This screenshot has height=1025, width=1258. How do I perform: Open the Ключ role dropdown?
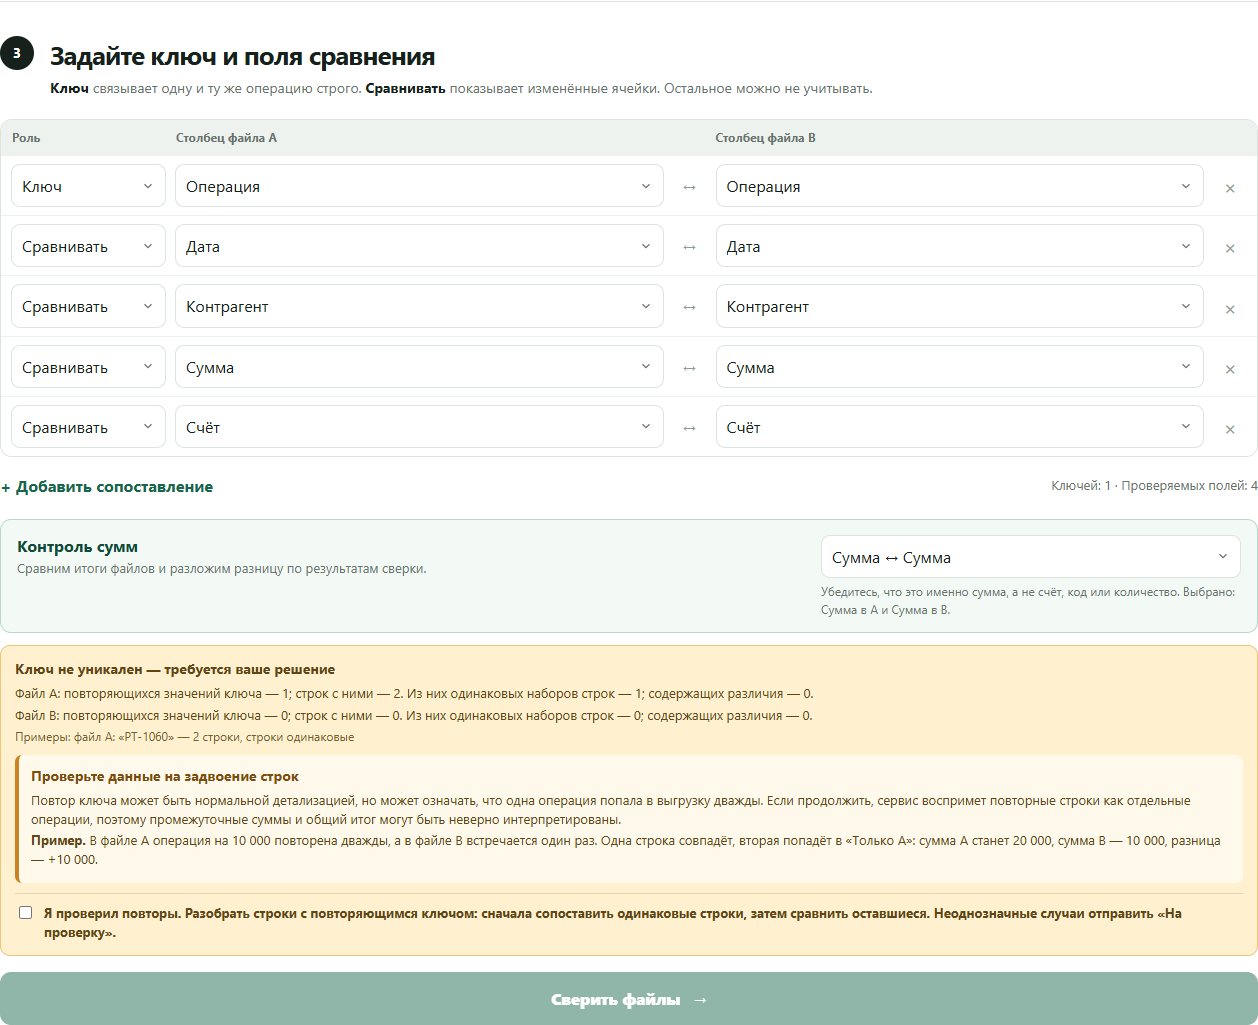[x=88, y=186]
